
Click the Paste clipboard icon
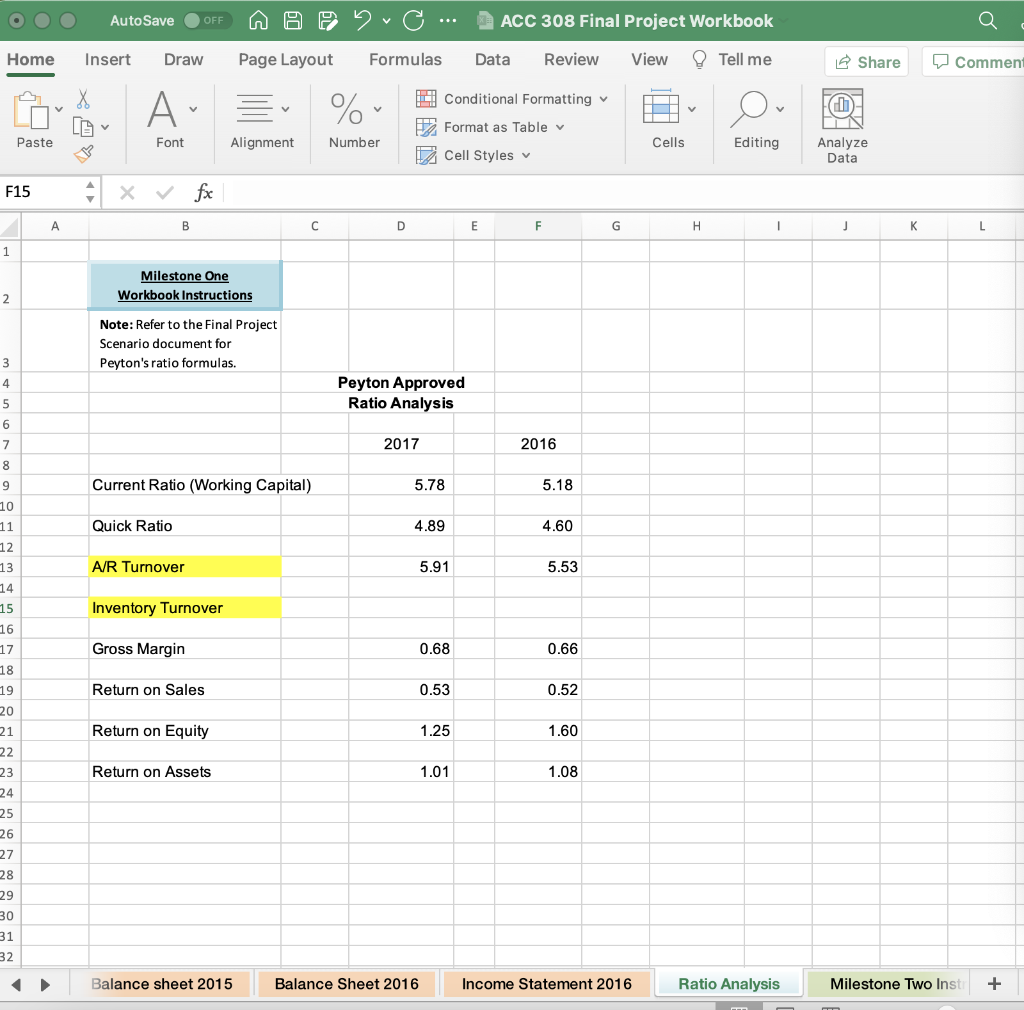30,110
